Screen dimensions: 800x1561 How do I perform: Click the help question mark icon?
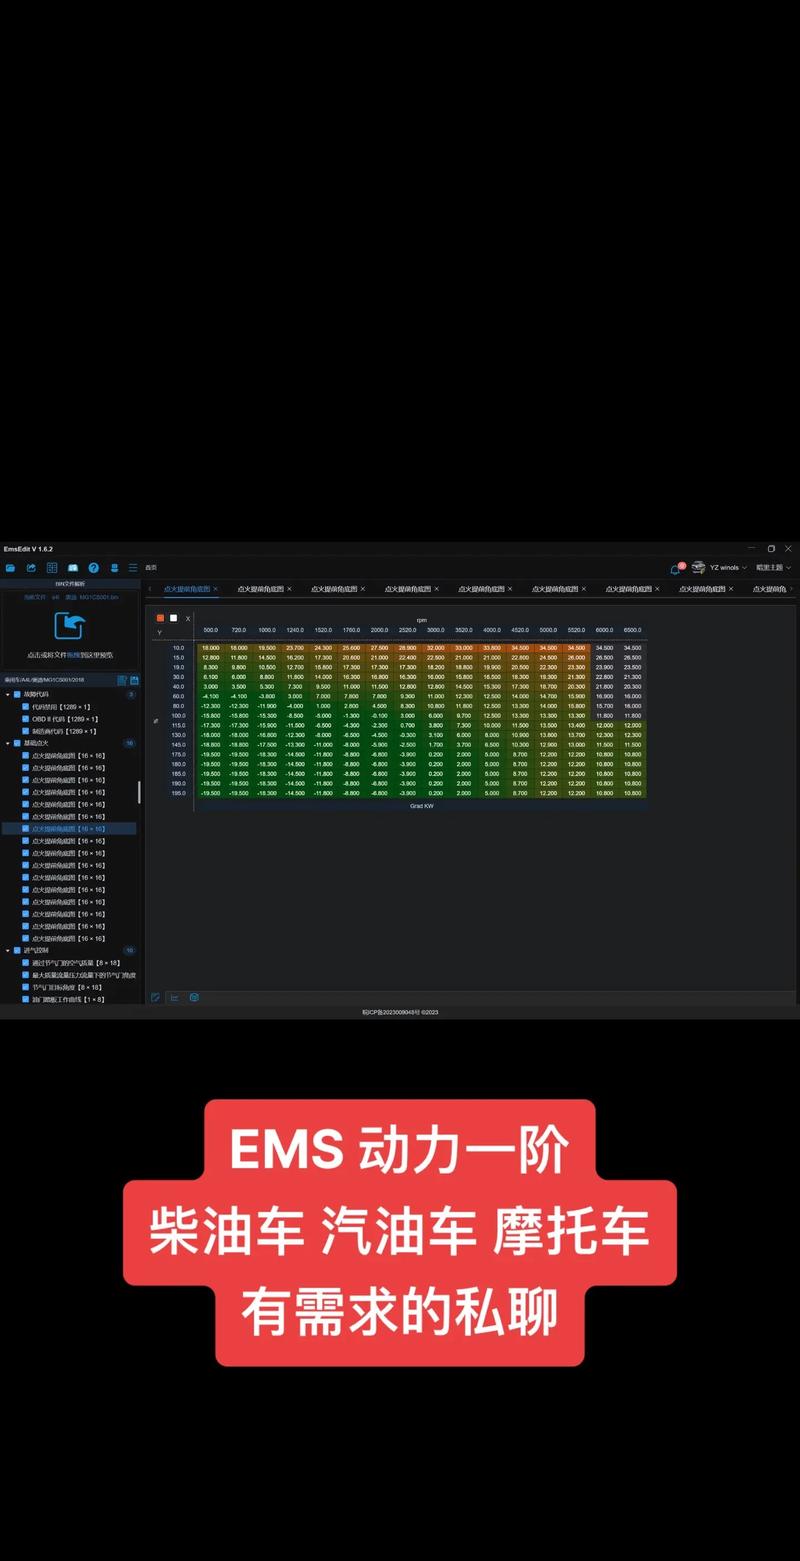pyautogui.click(x=93, y=568)
